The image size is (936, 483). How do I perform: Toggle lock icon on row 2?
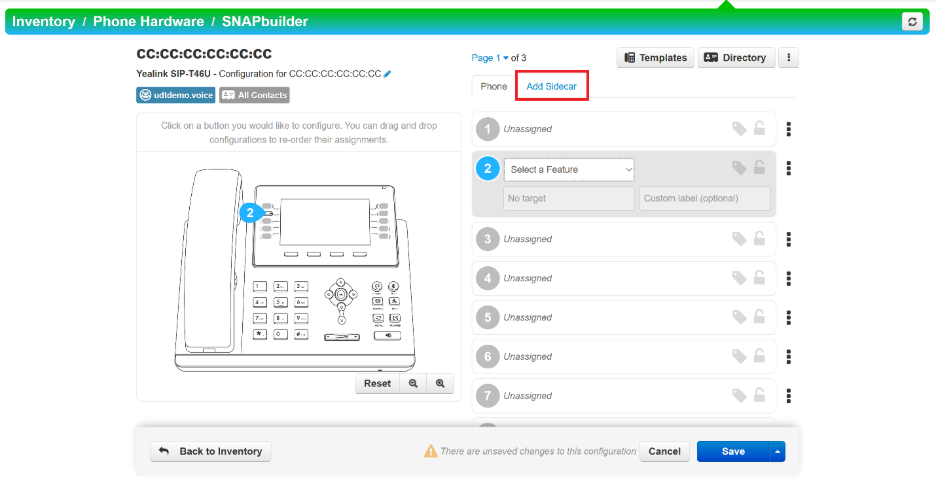pyautogui.click(x=759, y=168)
